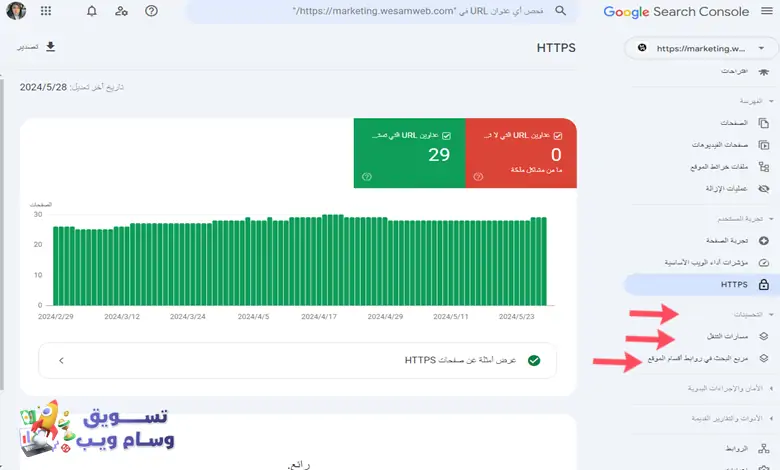Open the Google apps grid icon
Image resolution: width=780 pixels, height=470 pixels.
click(x=46, y=11)
